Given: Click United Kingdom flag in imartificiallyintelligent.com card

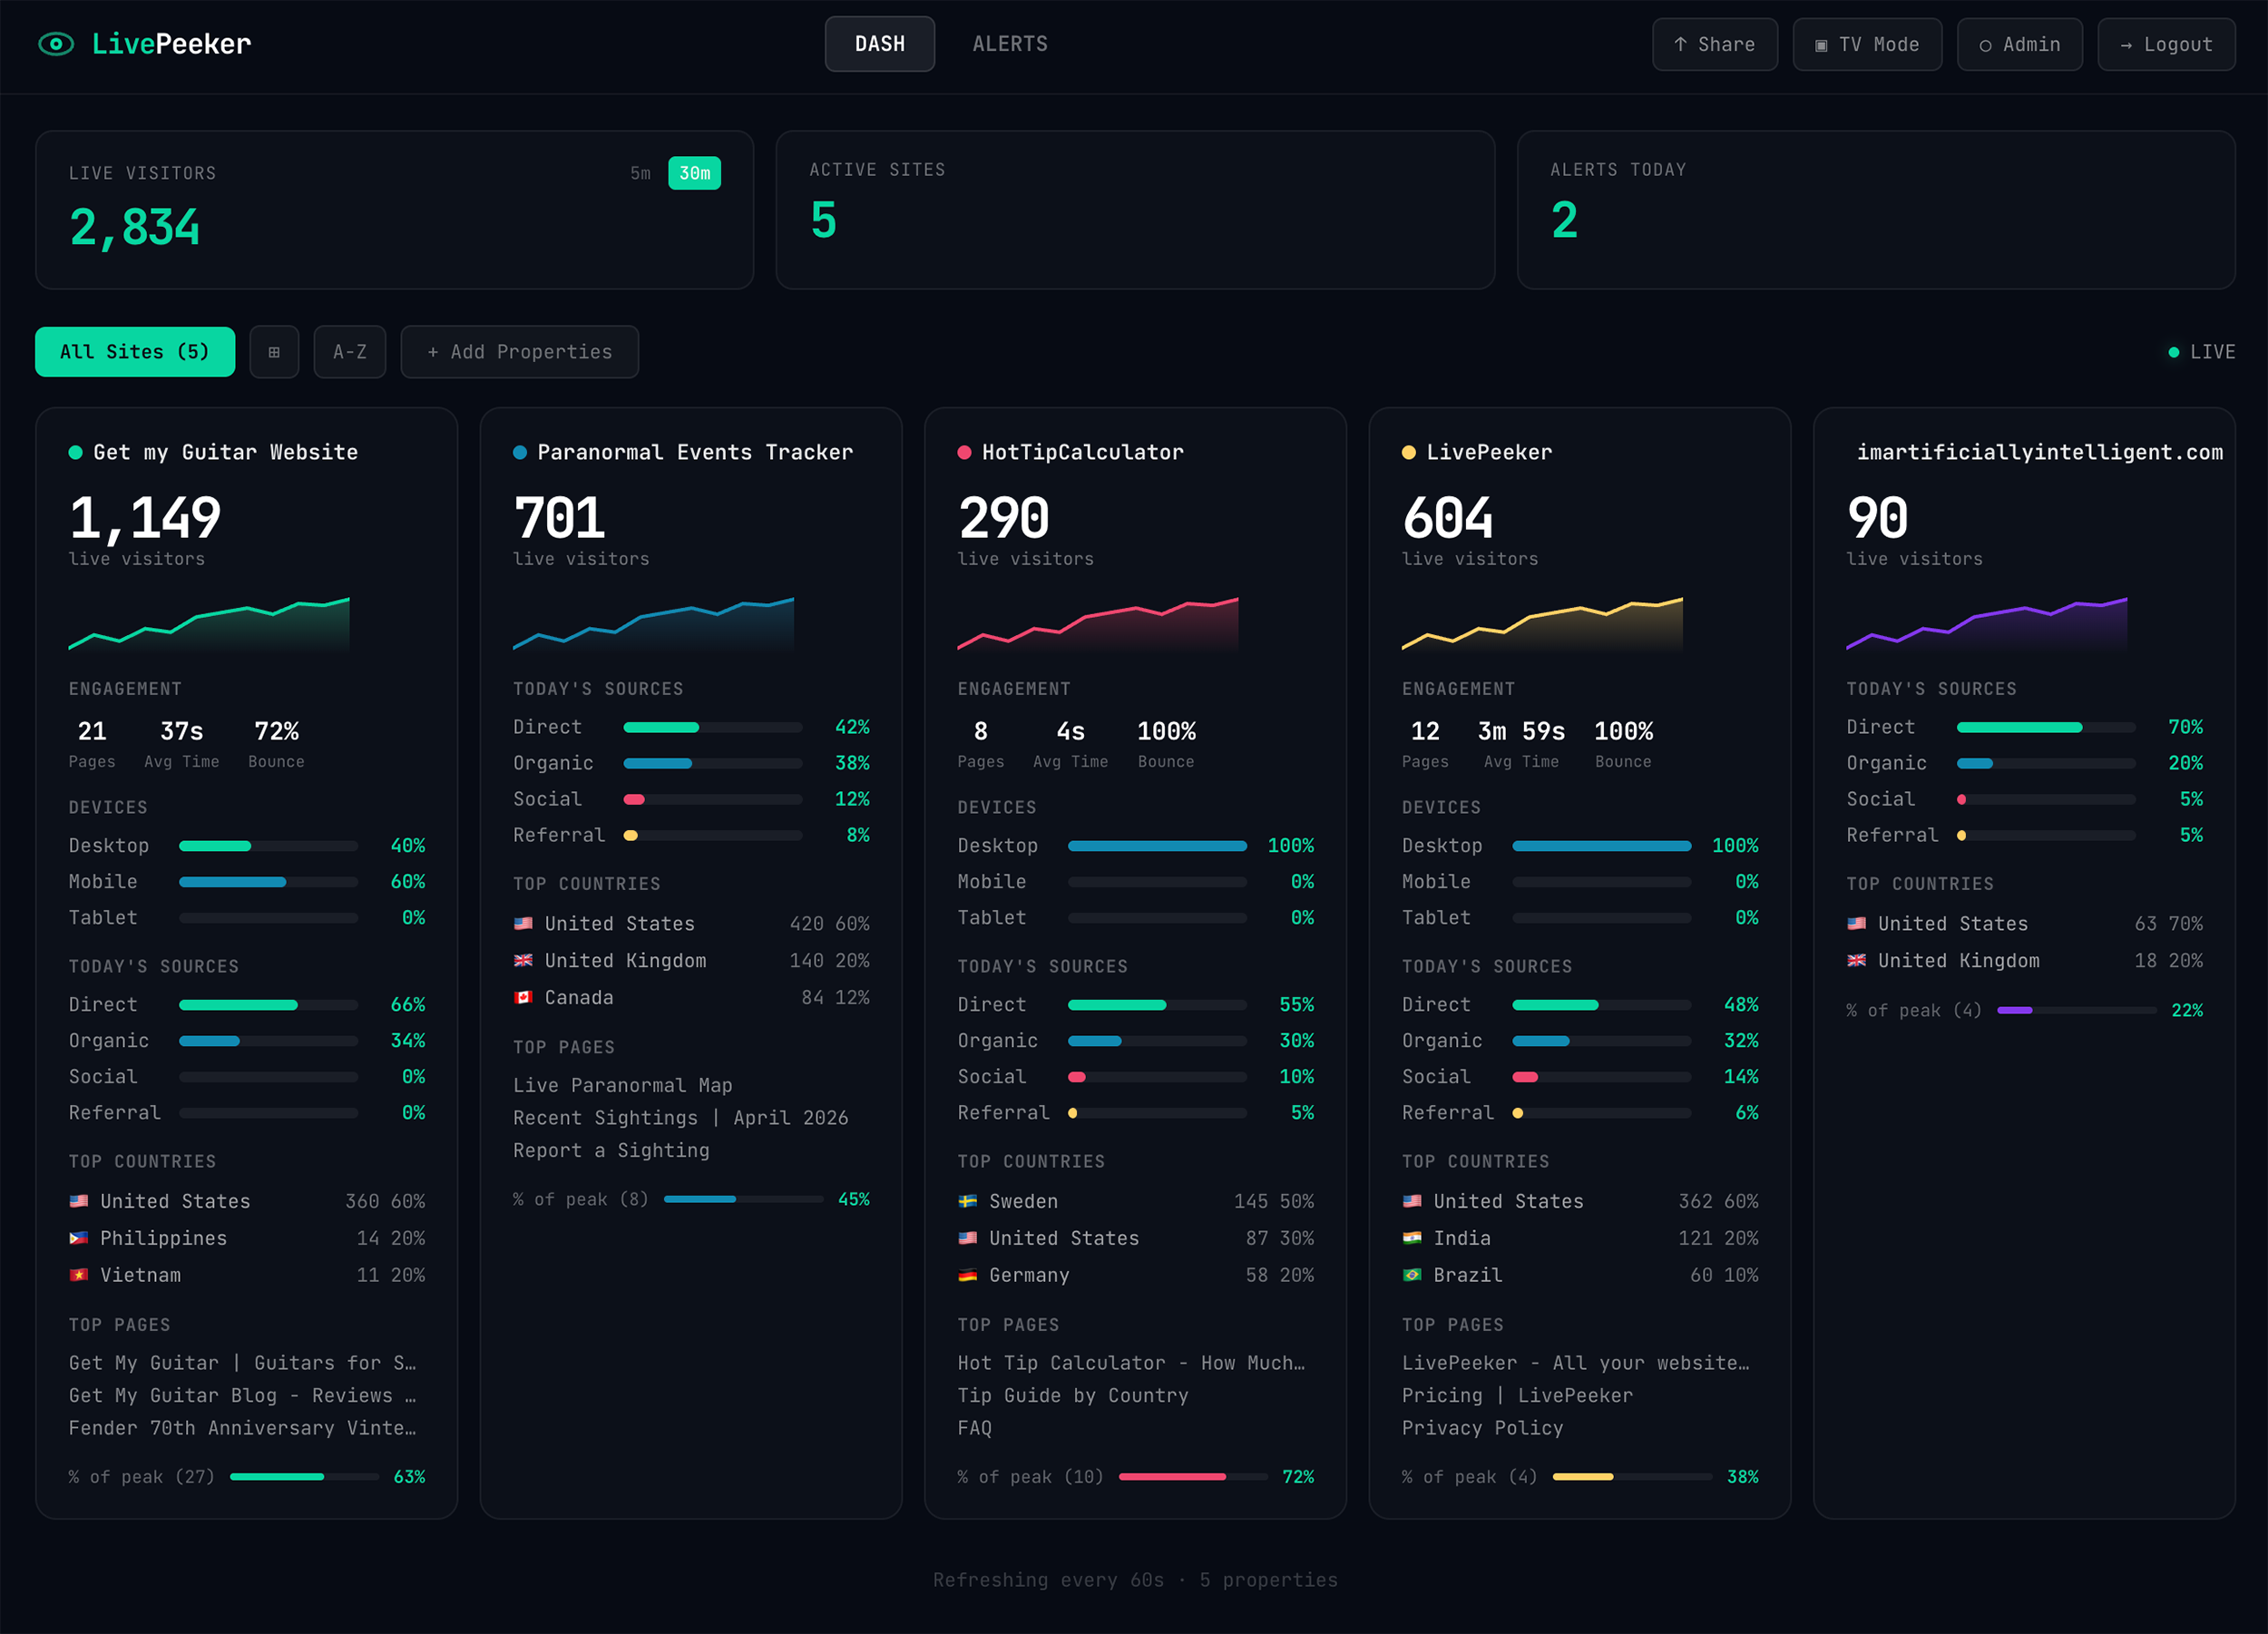Looking at the screenshot, I should pyautogui.click(x=1856, y=960).
